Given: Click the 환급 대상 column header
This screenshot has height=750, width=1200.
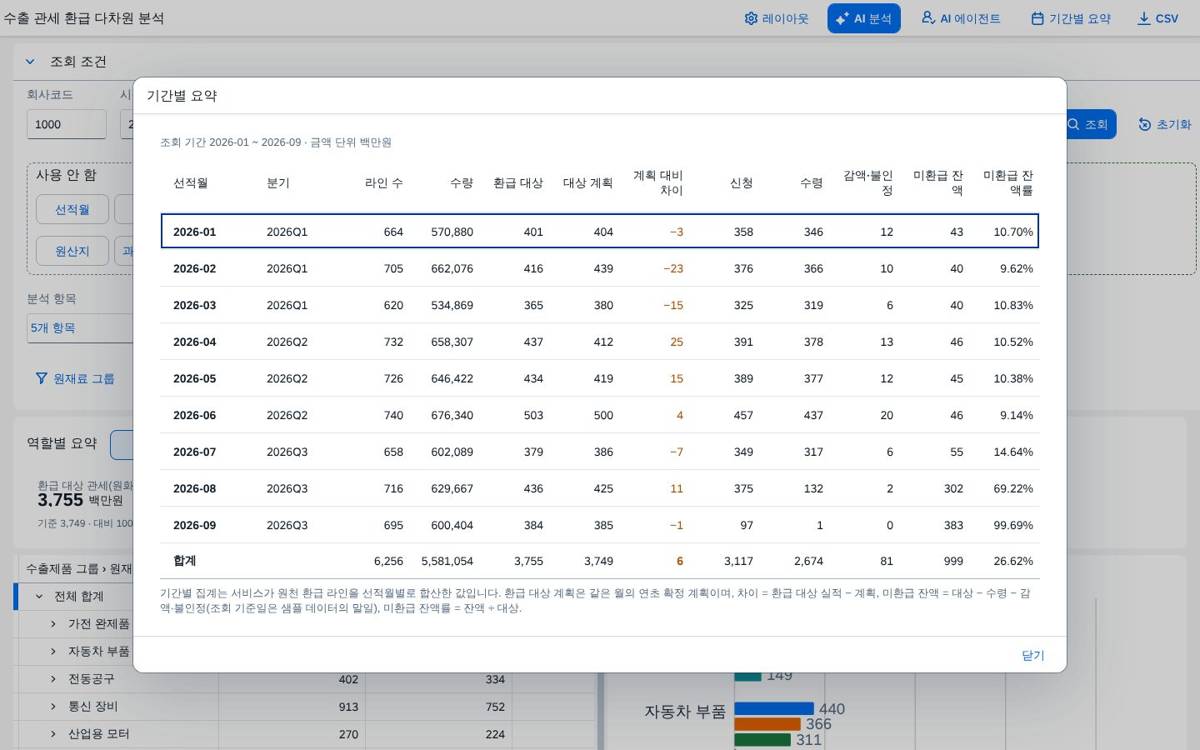Looking at the screenshot, I should [518, 183].
